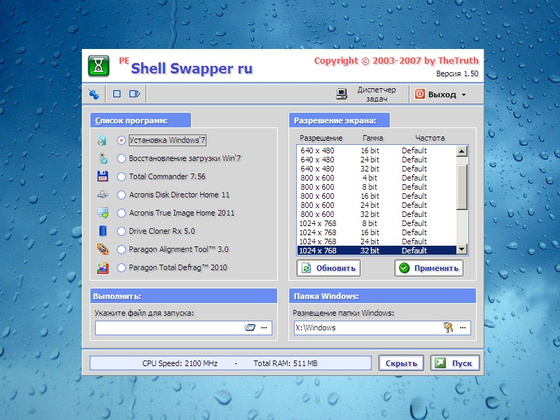Choose Acronis True Image Home 2011 option
Viewport: 560px width, 420px height.
point(121,213)
